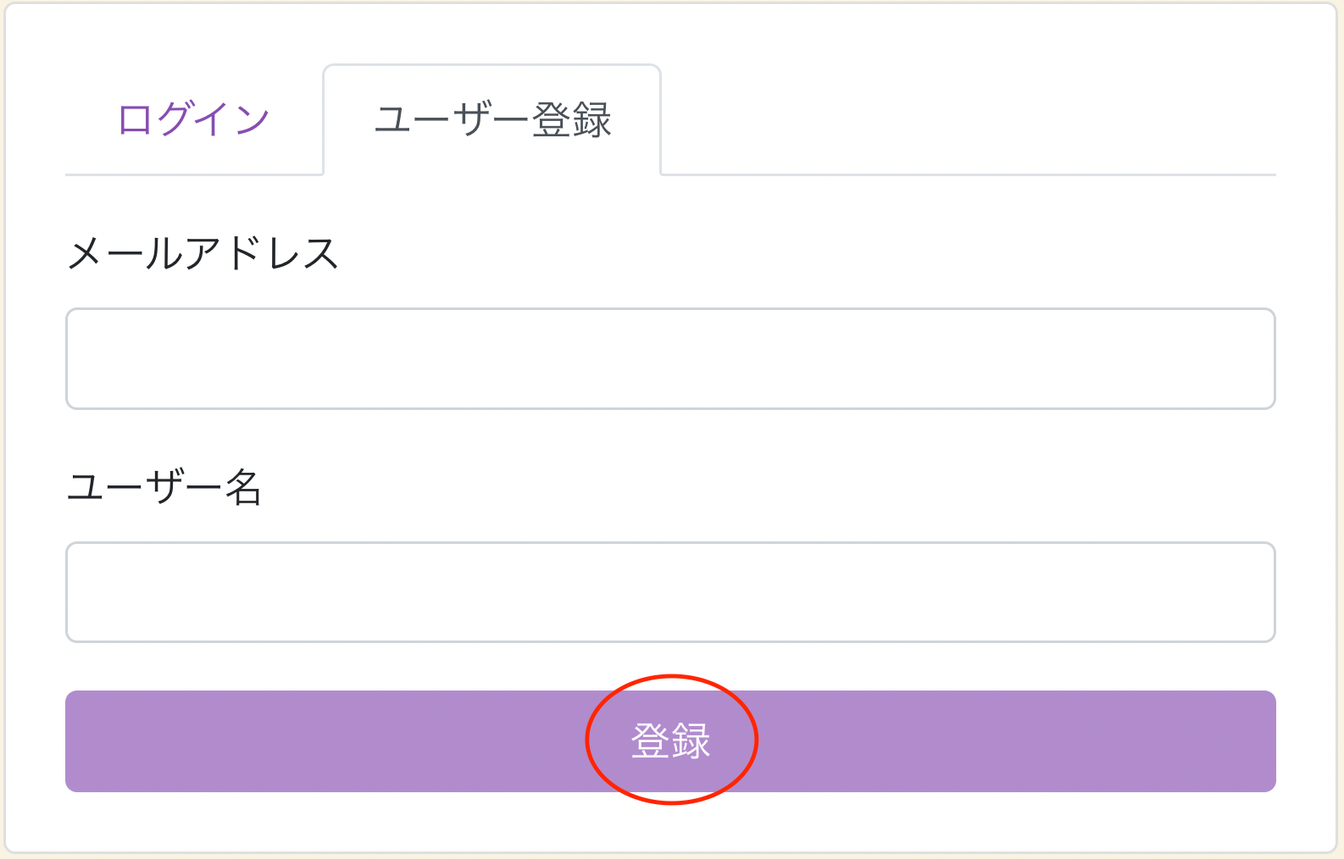Focus the メールアドレス input field

click(670, 358)
